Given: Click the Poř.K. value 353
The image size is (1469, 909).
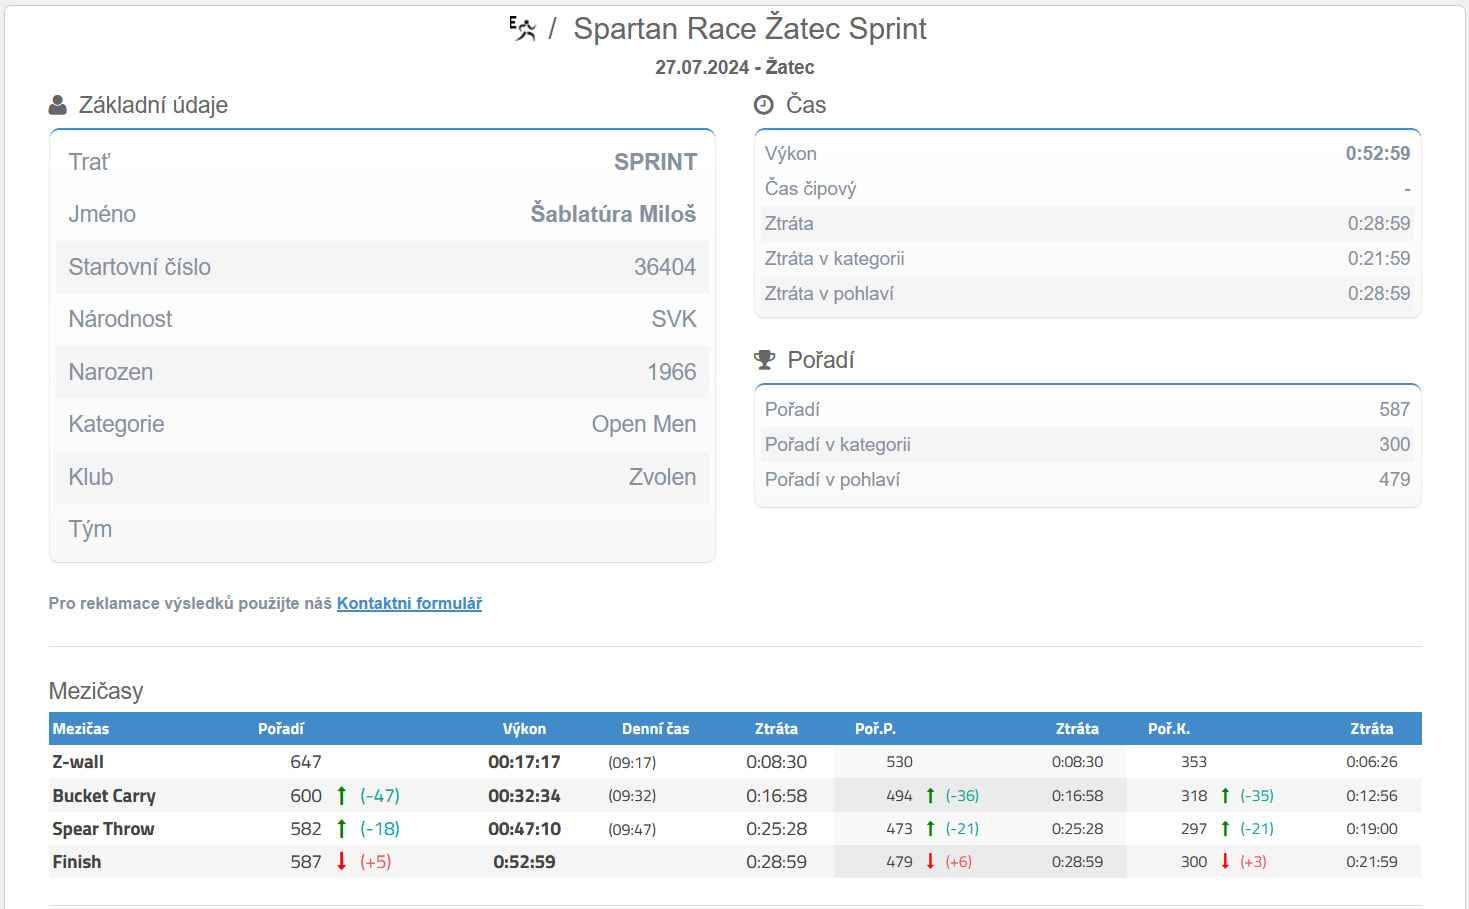Looking at the screenshot, I should coord(1194,762).
